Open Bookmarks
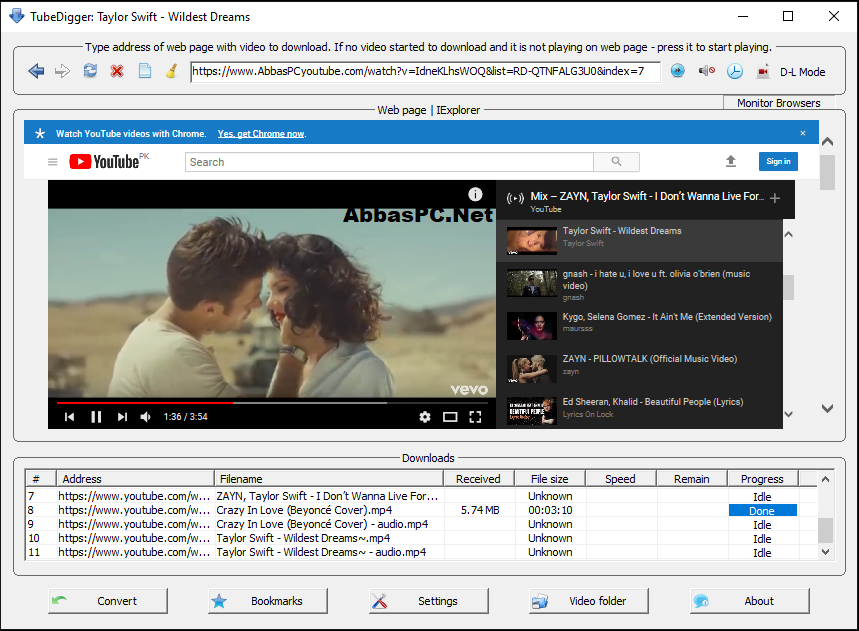Image resolution: width=859 pixels, height=631 pixels. tap(268, 601)
